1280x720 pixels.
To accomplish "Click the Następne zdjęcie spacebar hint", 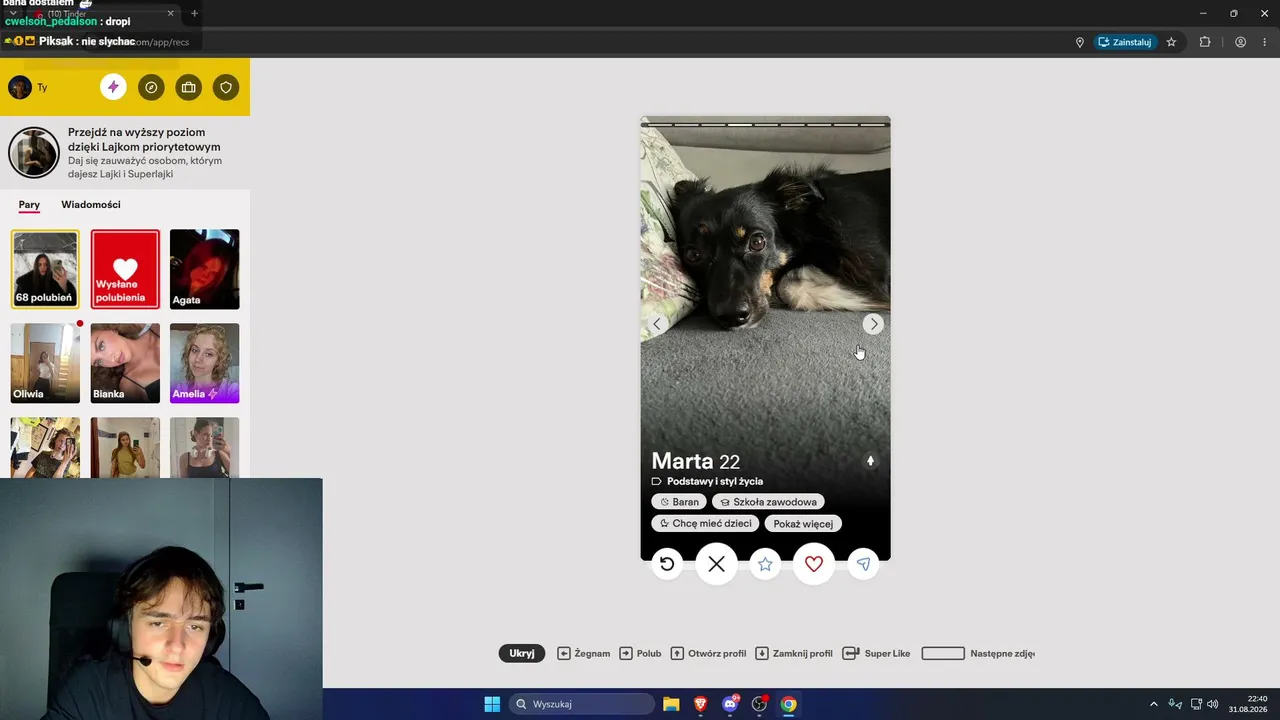I will [978, 653].
